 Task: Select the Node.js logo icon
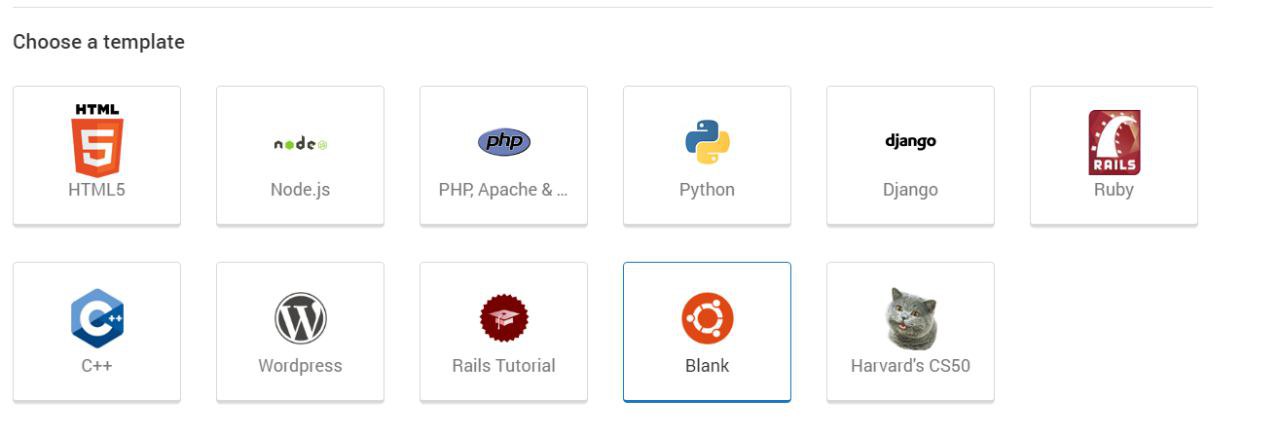[300, 143]
